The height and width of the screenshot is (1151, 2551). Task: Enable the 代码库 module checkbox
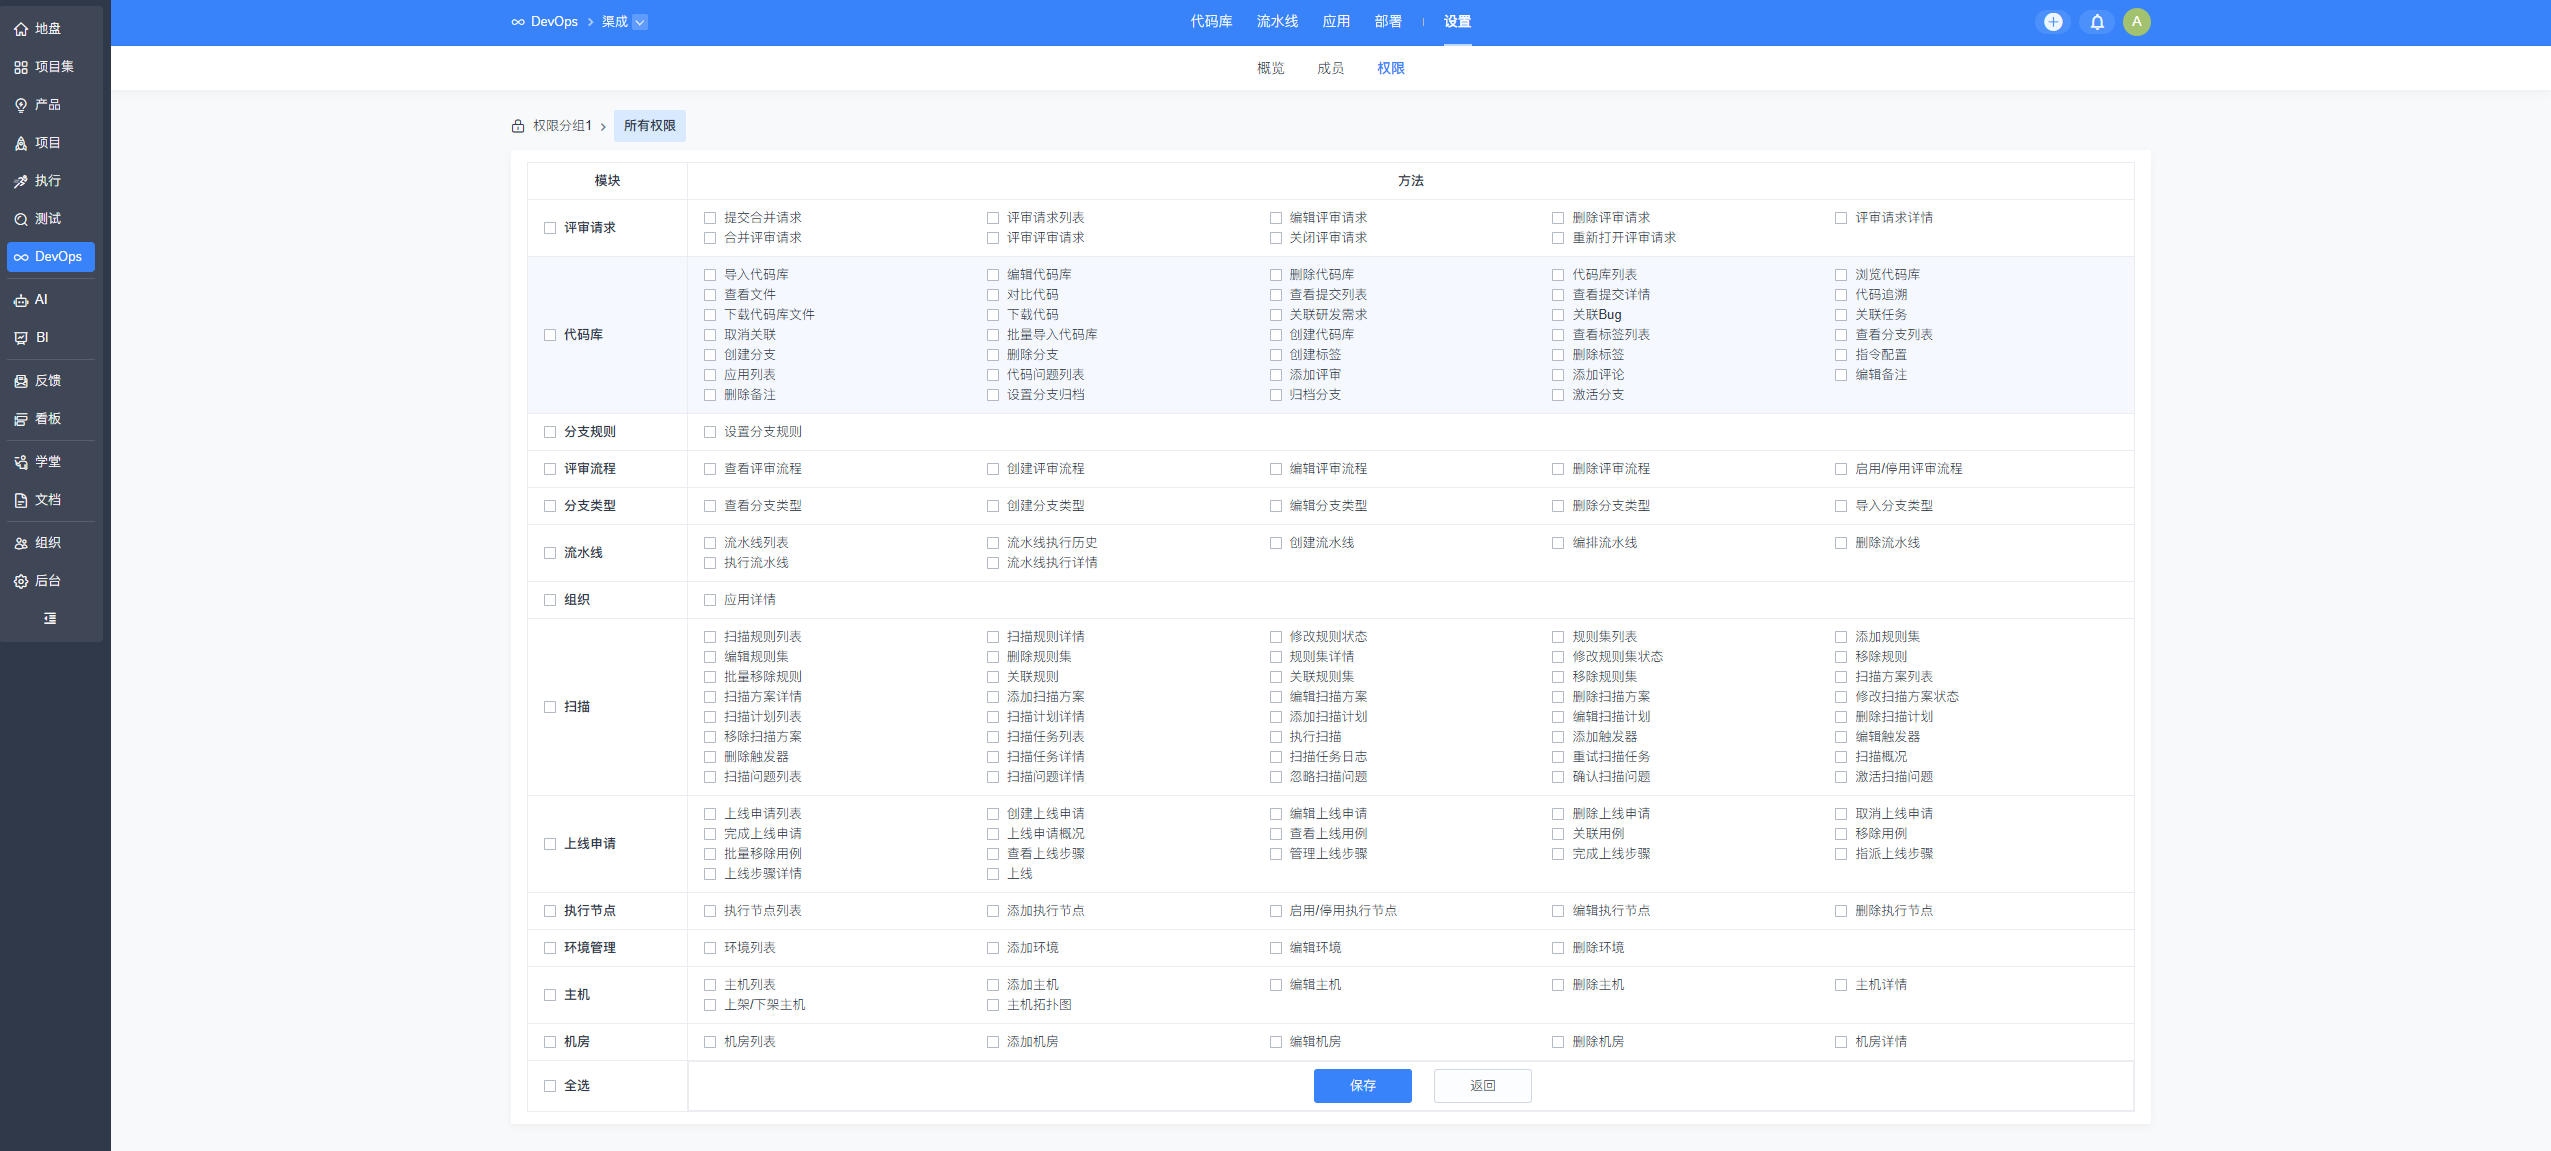pos(550,335)
